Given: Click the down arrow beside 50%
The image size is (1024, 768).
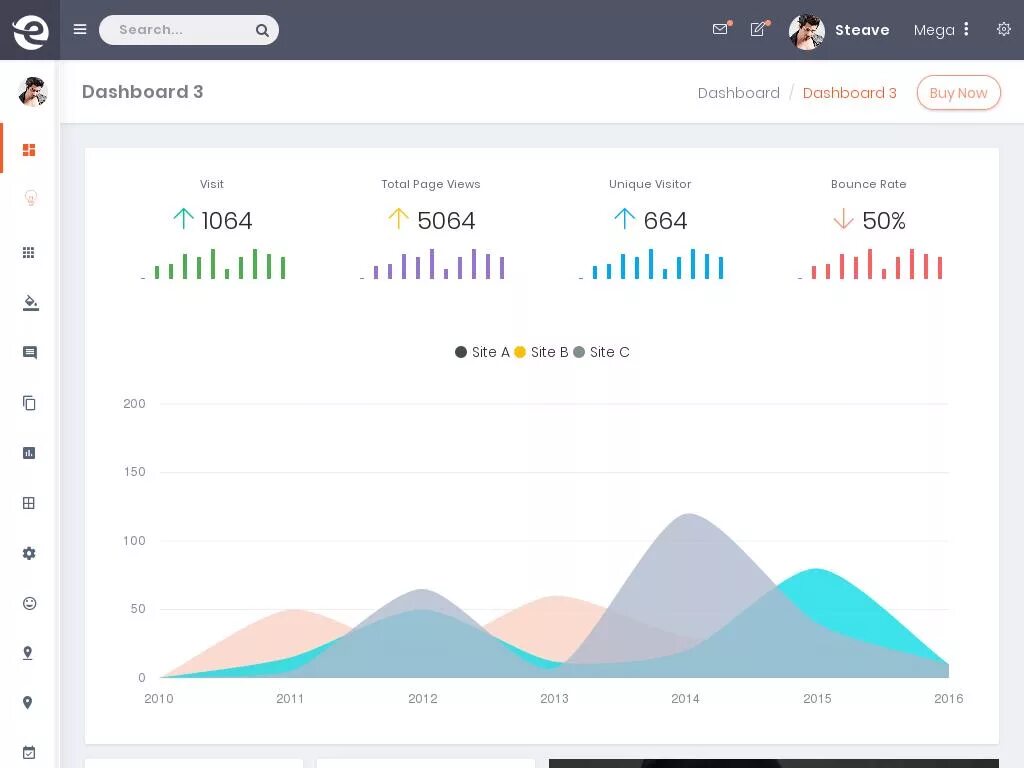Looking at the screenshot, I should point(843,219).
